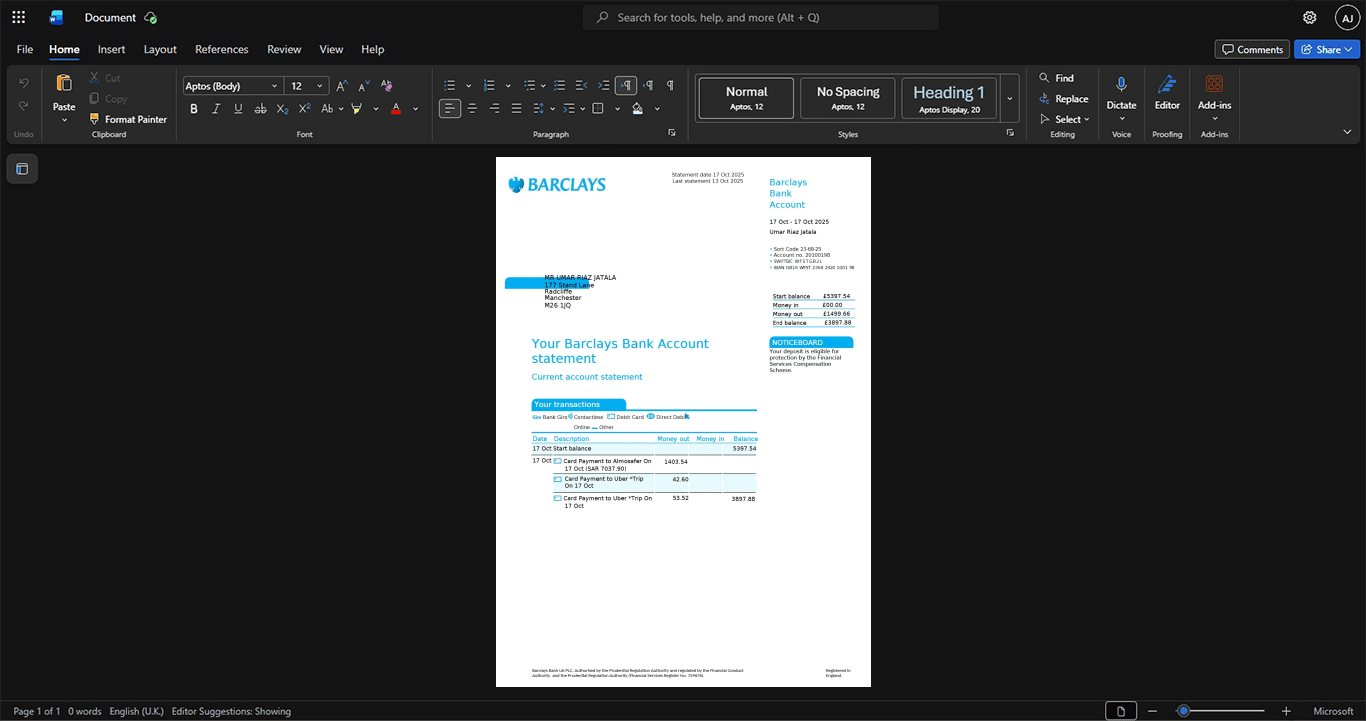This screenshot has height=721, width=1366.
Task: Decrease font size with shrink font icon
Action: [x=364, y=86]
